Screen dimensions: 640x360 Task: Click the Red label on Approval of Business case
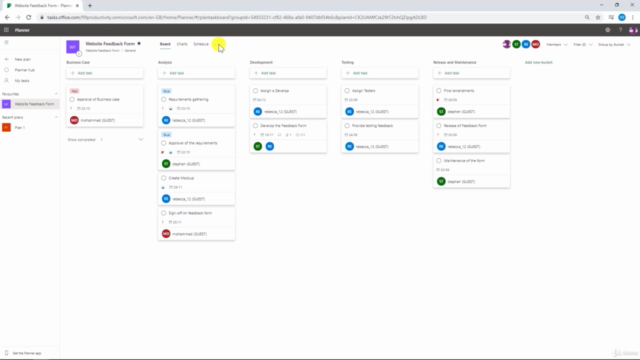coord(74,91)
